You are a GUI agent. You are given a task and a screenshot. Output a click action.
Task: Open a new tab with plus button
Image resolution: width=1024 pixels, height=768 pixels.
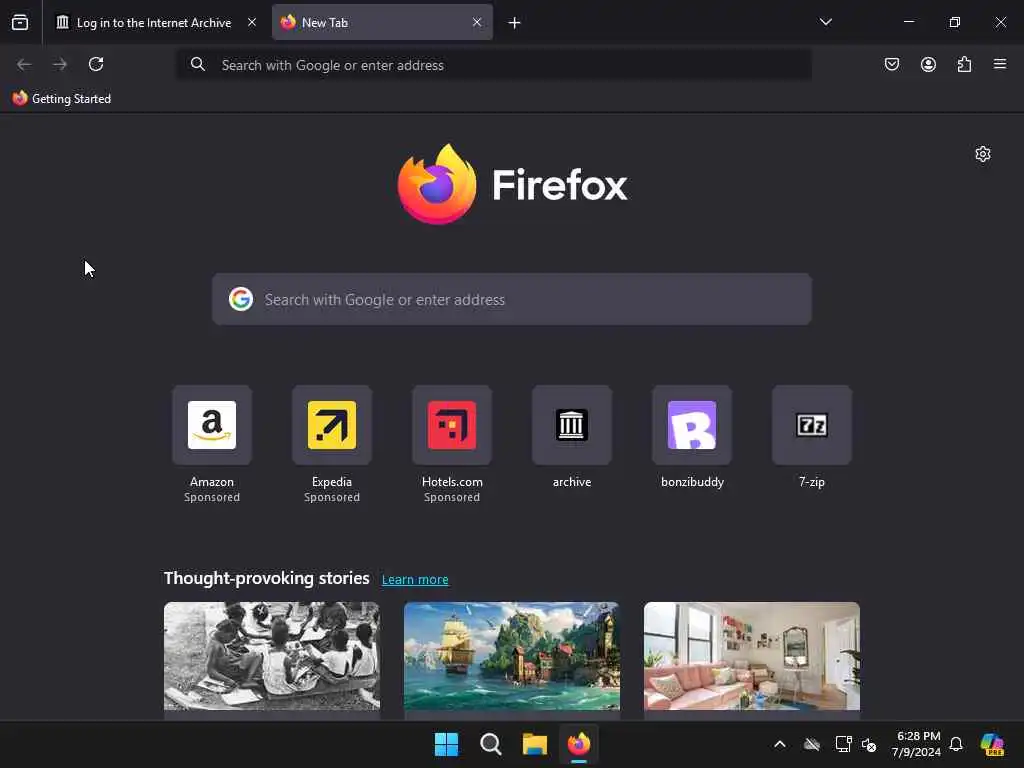click(x=515, y=23)
